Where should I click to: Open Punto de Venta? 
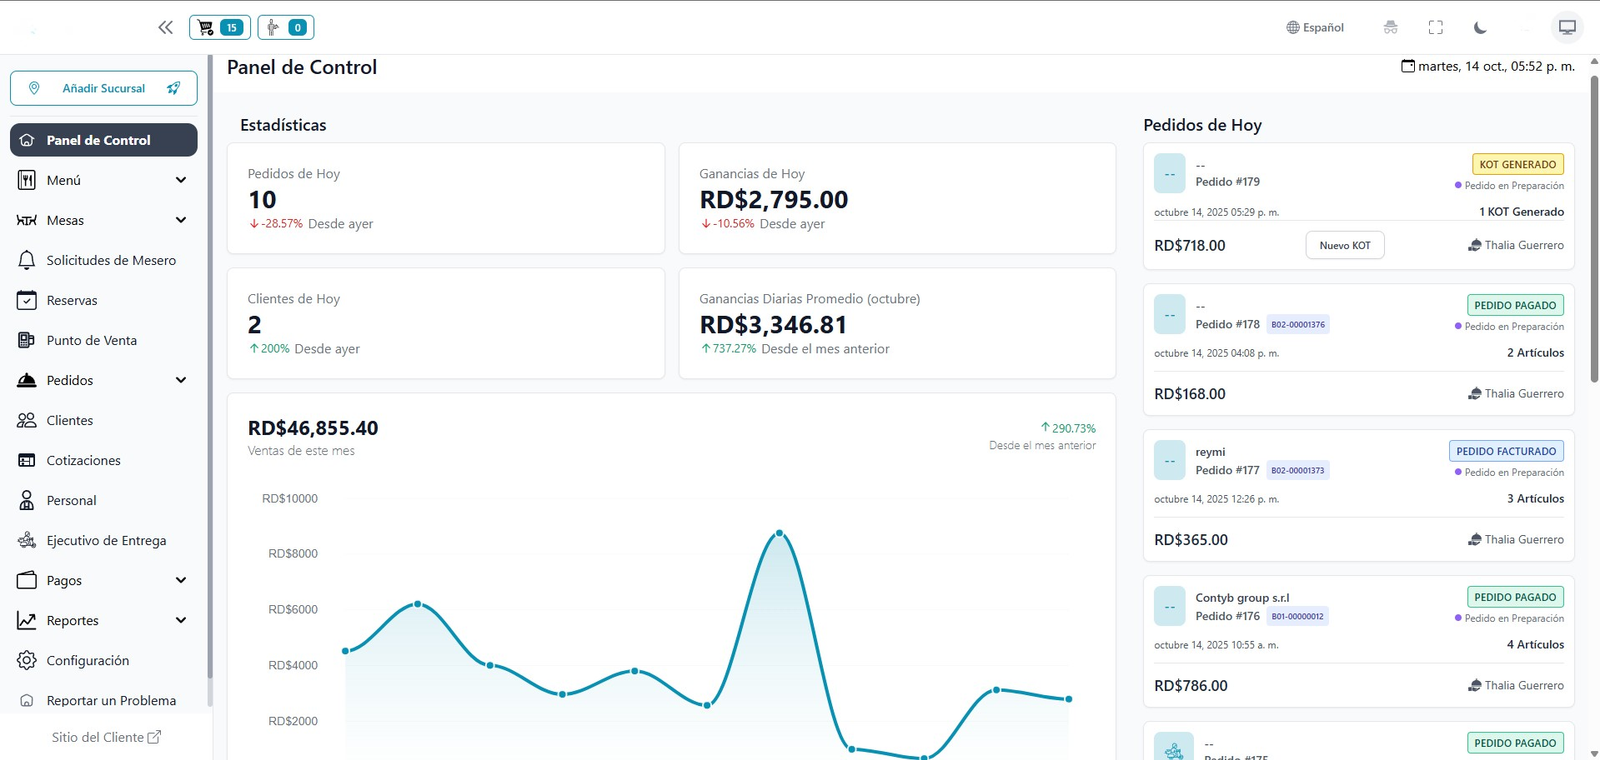pyautogui.click(x=104, y=340)
